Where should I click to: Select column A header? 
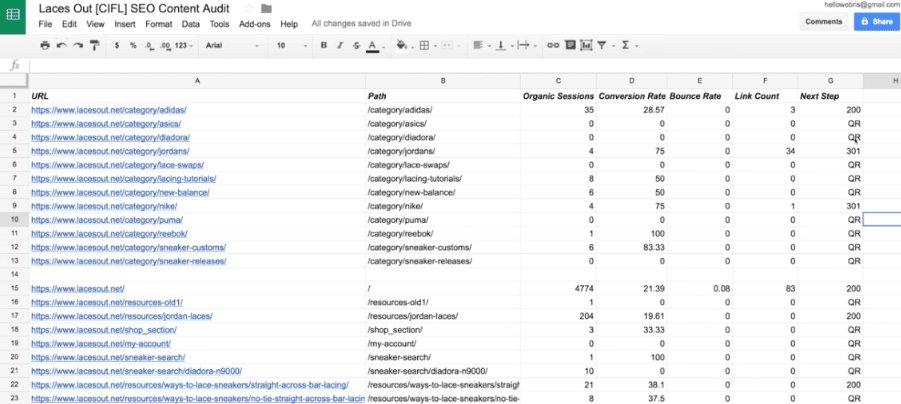pyautogui.click(x=197, y=81)
